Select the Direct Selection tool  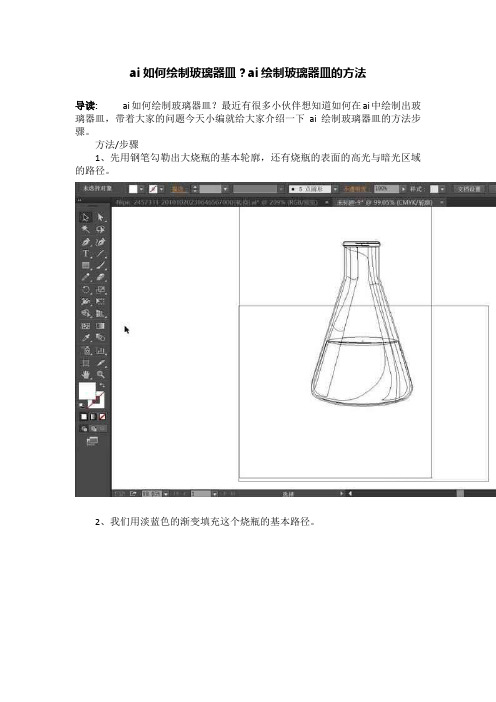[x=100, y=218]
